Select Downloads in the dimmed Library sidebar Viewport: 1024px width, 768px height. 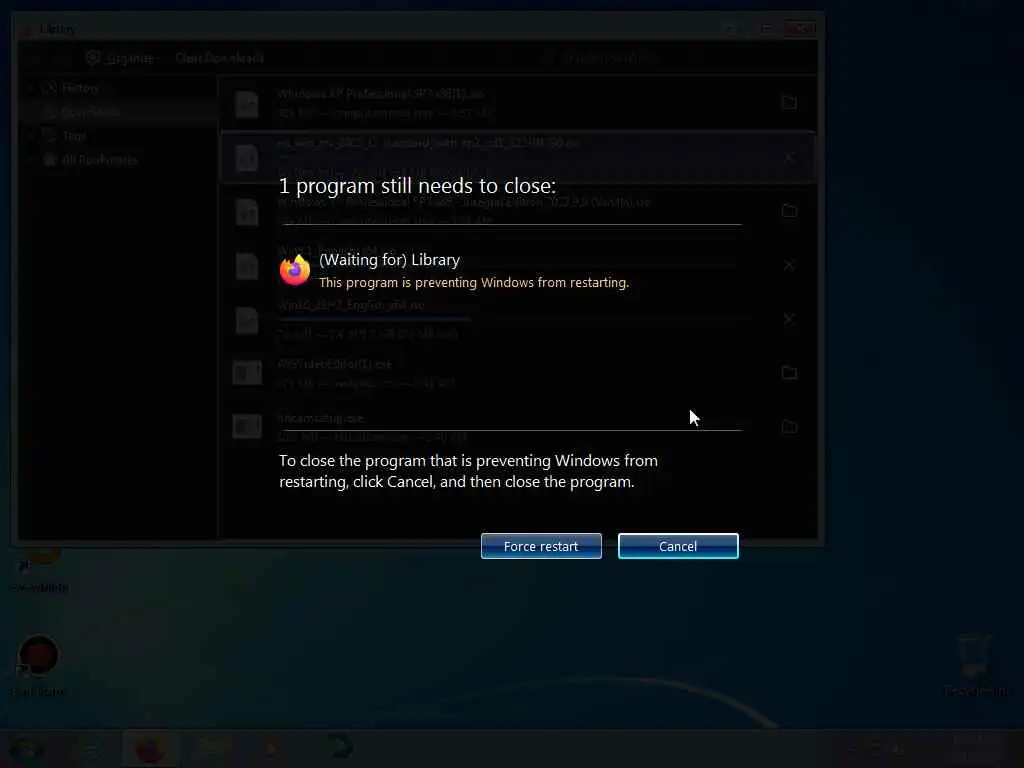(x=90, y=112)
